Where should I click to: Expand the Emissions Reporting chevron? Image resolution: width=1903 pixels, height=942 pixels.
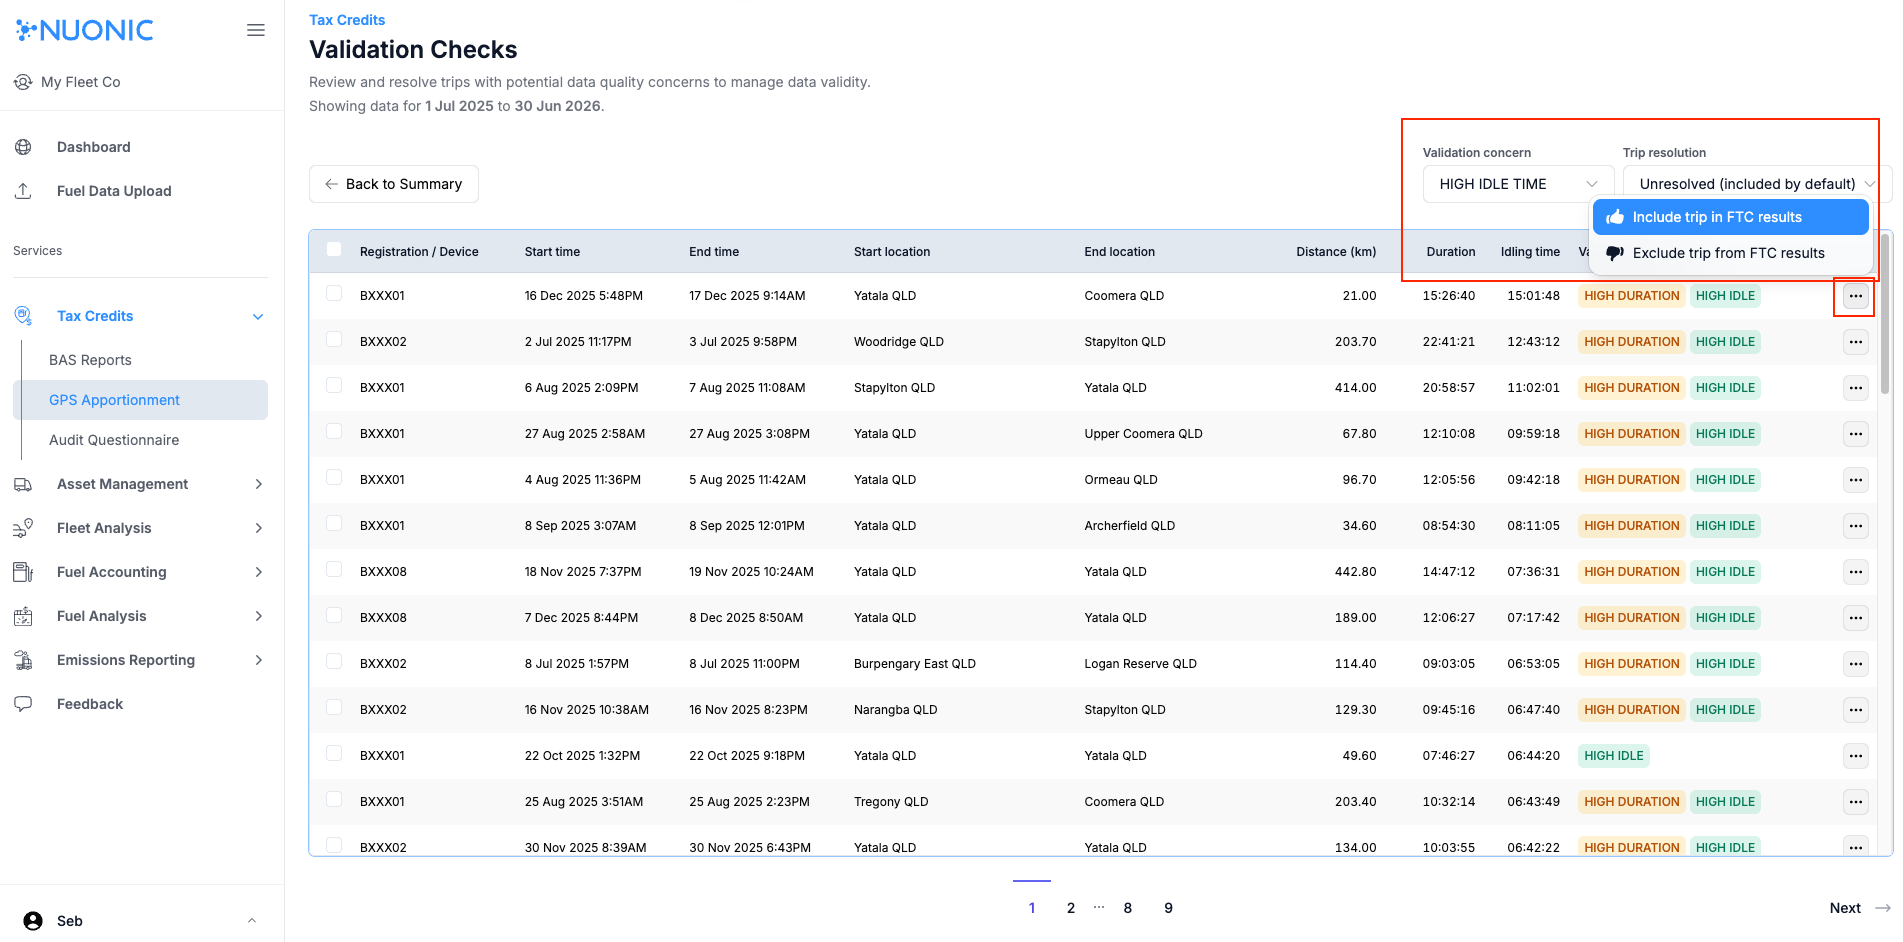click(258, 660)
